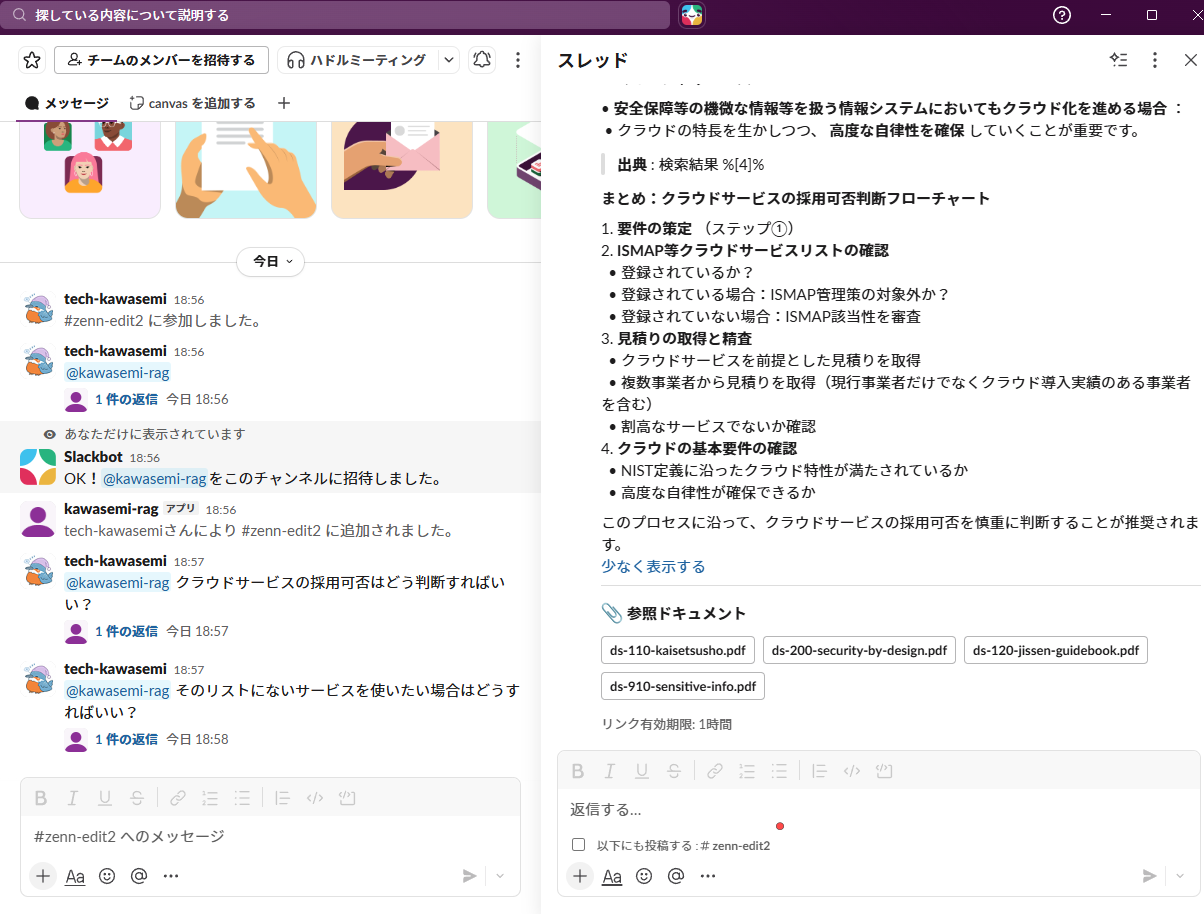Click チームのメンバーを招待する button
Viewport: 1204px width, 914px height.
[161, 60]
